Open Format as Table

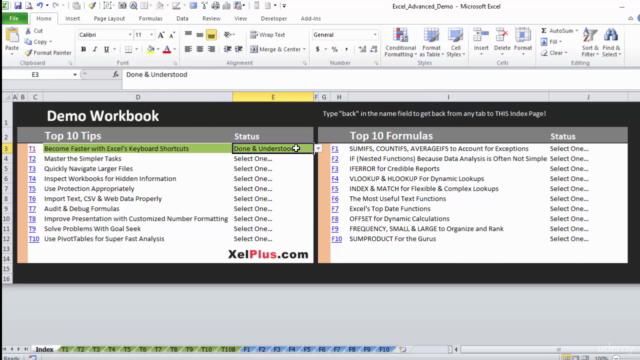click(431, 42)
